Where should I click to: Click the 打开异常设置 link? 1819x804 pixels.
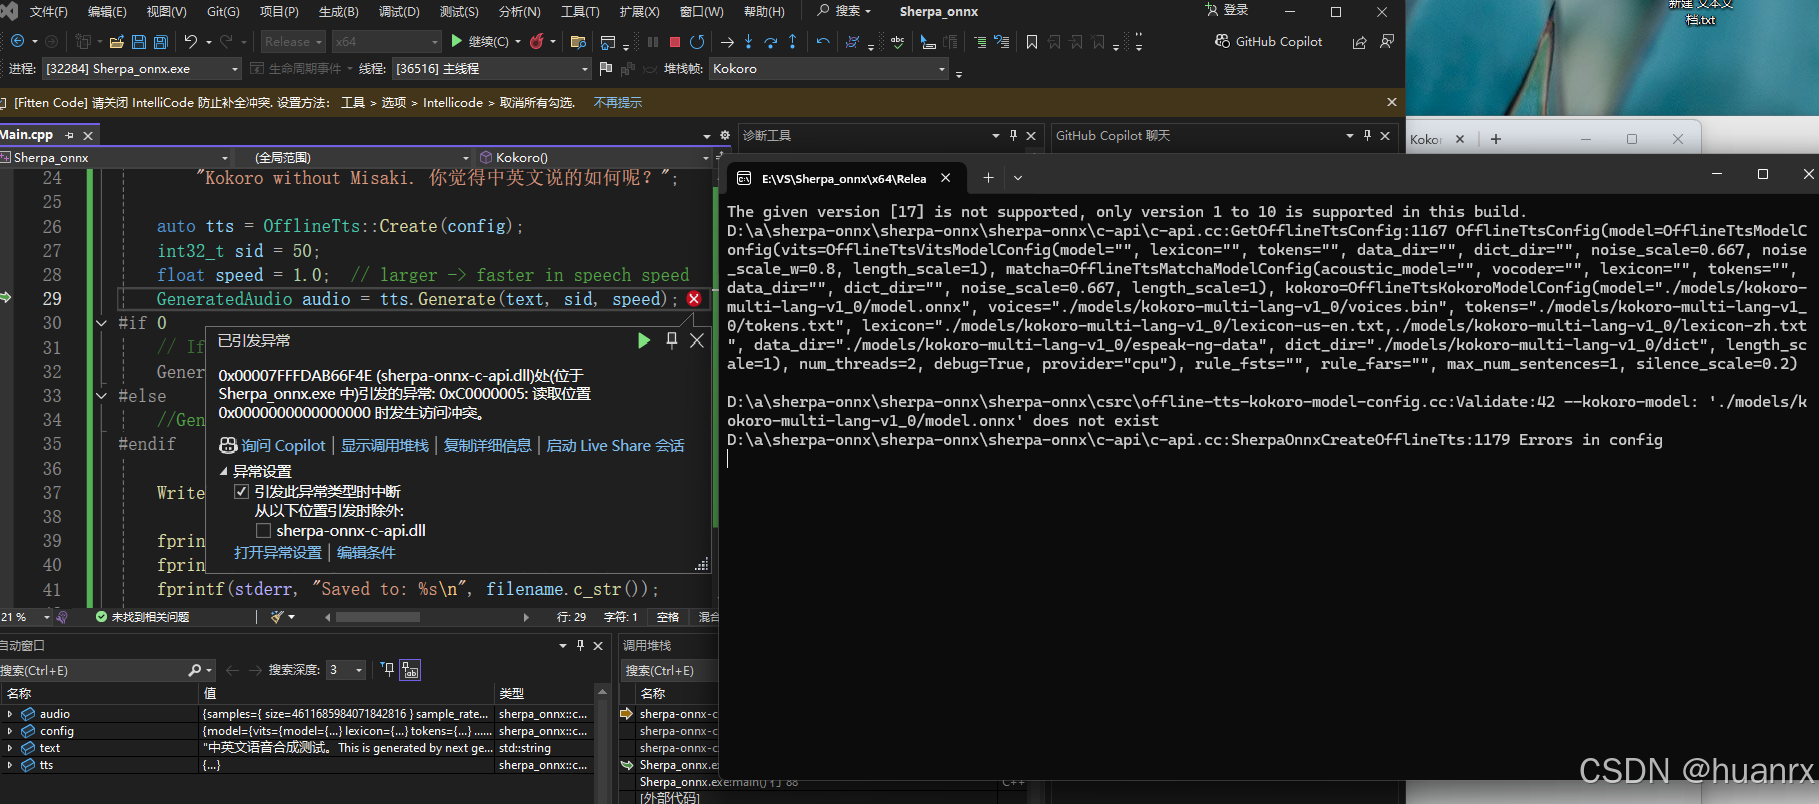(x=278, y=553)
